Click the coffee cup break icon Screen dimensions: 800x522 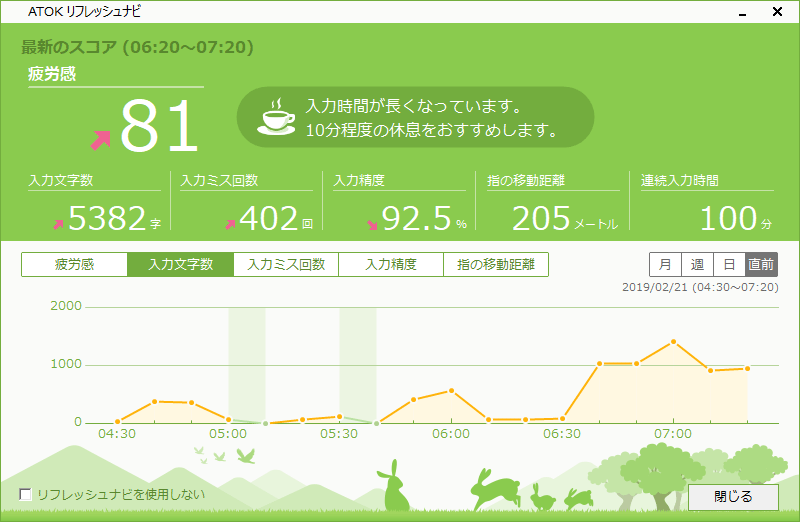[276, 117]
